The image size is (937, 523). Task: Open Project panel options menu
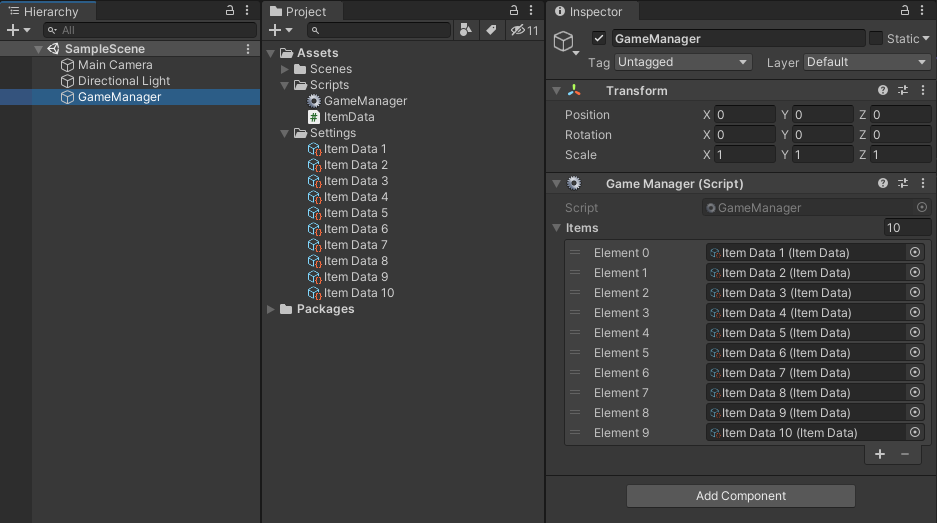(531, 10)
